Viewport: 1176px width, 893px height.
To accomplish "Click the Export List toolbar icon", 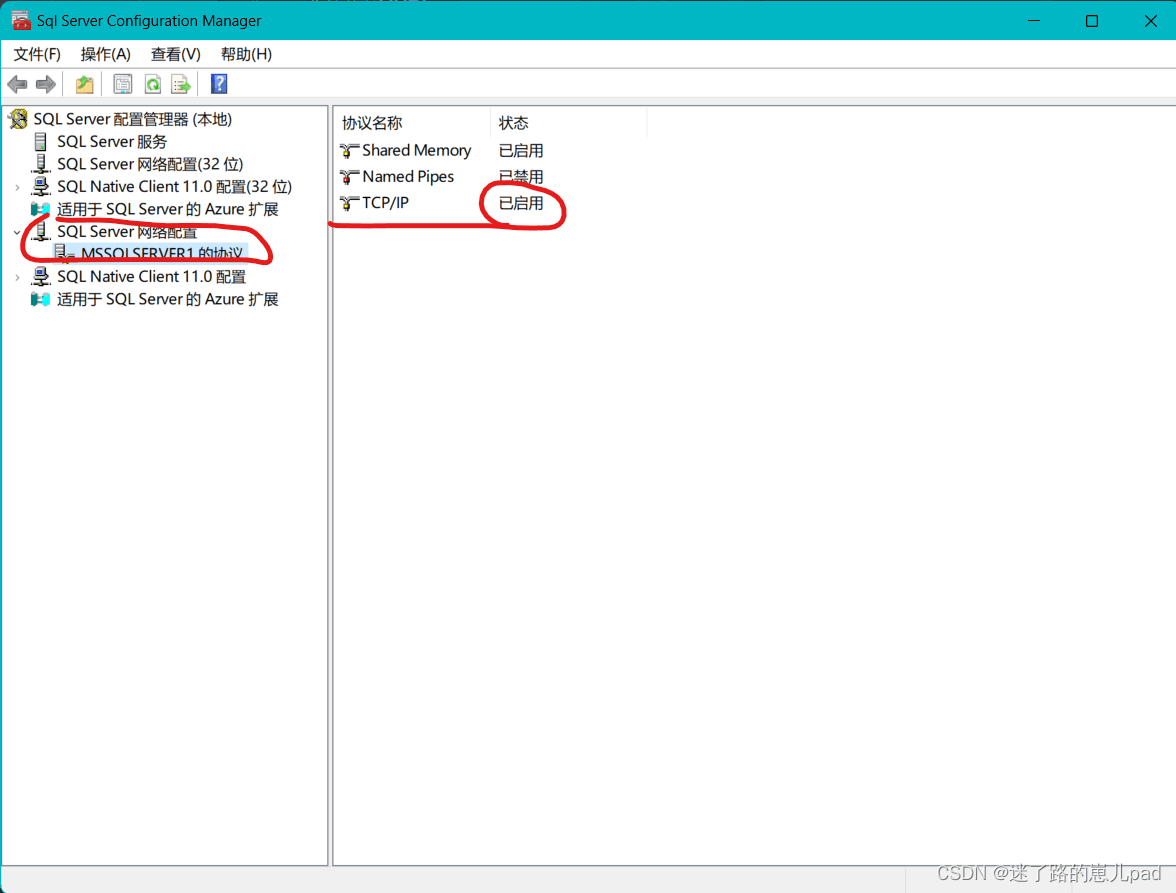I will 181,85.
